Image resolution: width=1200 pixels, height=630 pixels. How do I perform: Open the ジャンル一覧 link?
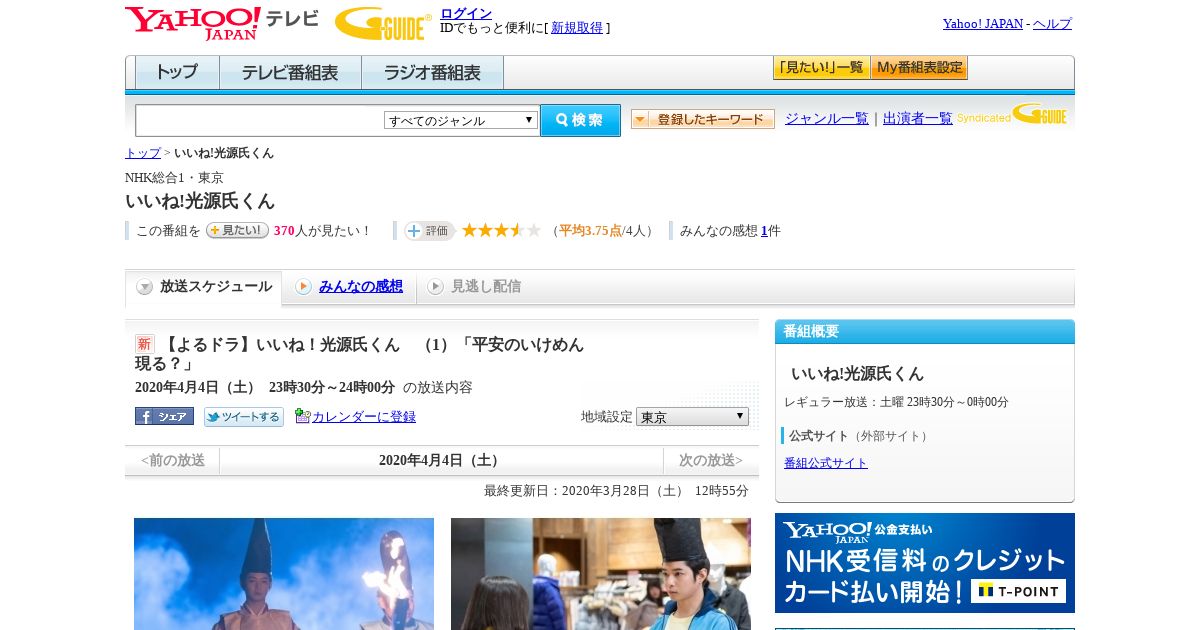coord(827,119)
